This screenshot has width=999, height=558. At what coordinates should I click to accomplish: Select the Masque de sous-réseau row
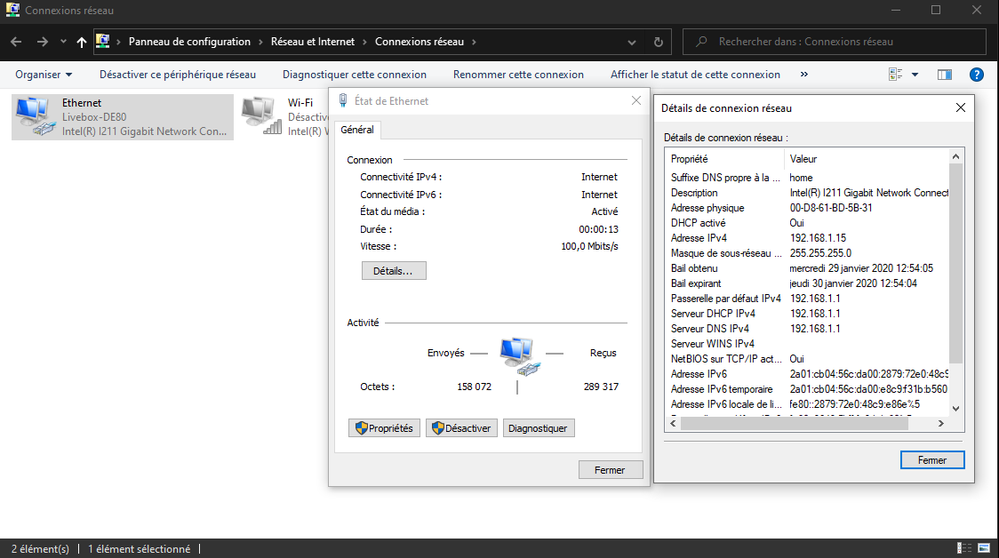tap(807, 253)
